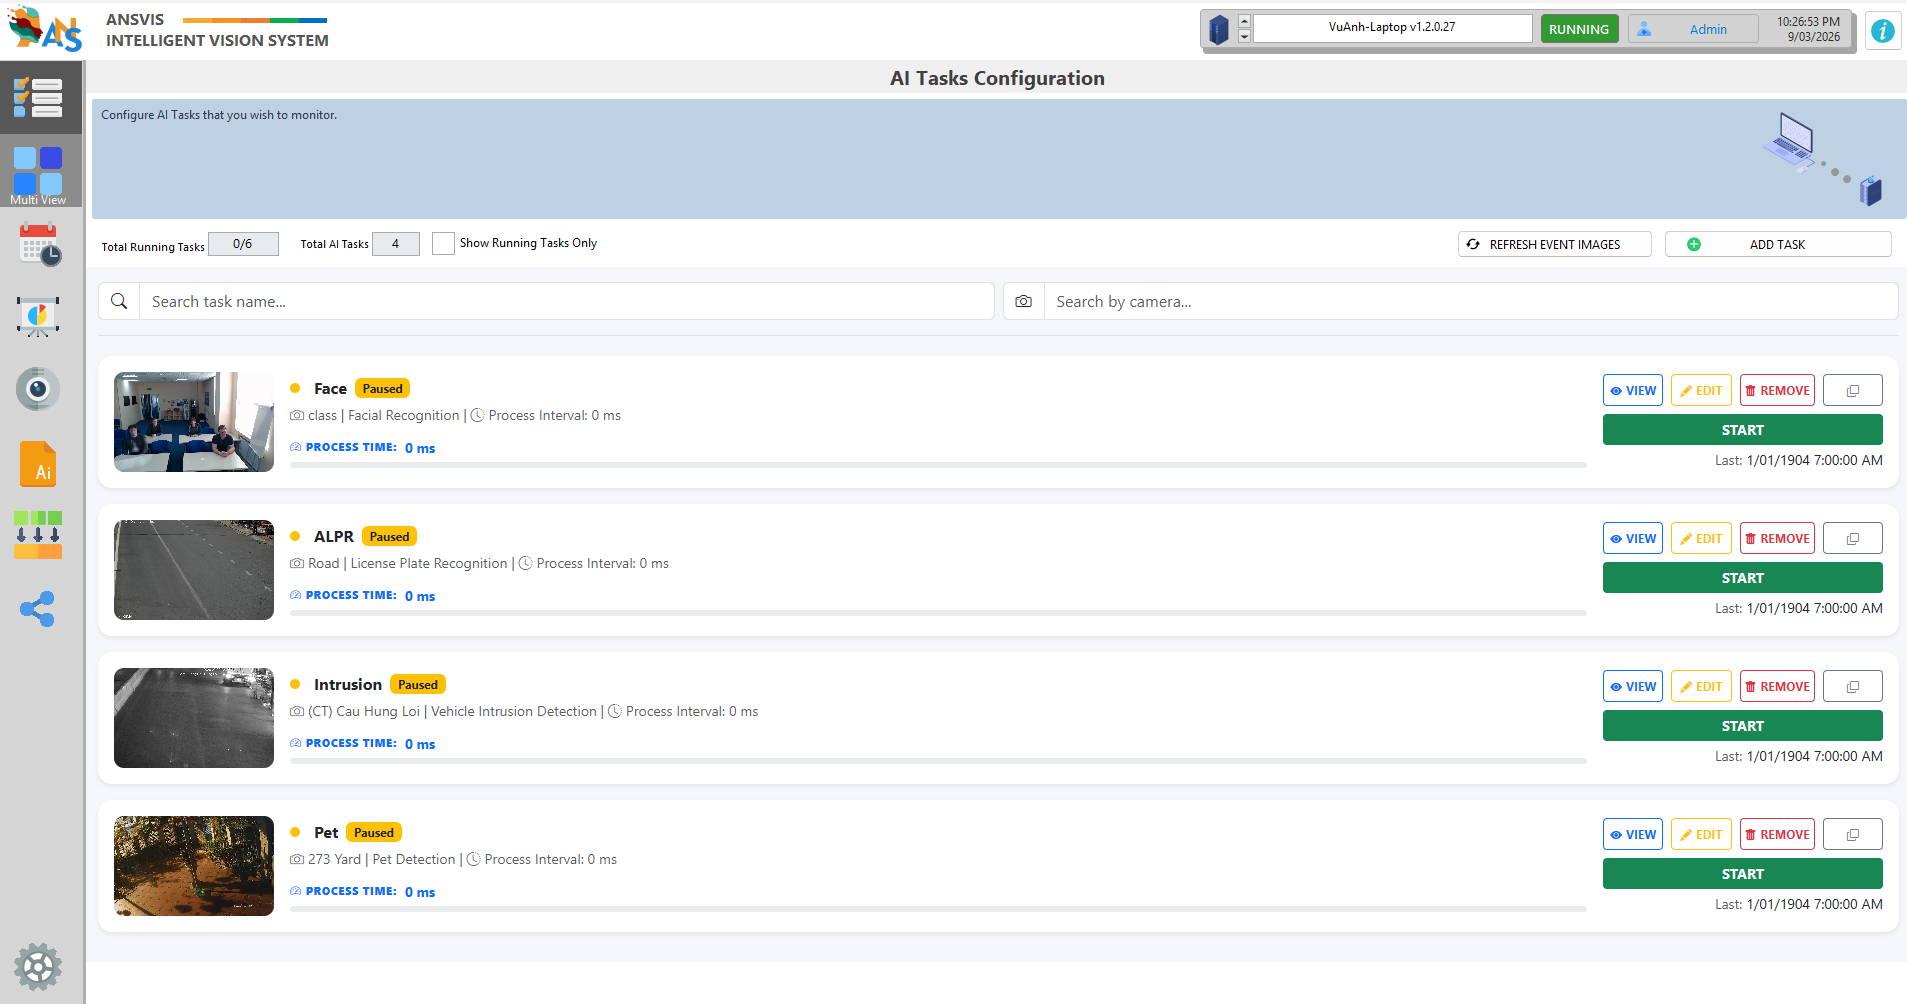Viewport: 1907px width, 1004px height.
Task: Open the Admin user dropdown
Action: click(x=1692, y=29)
